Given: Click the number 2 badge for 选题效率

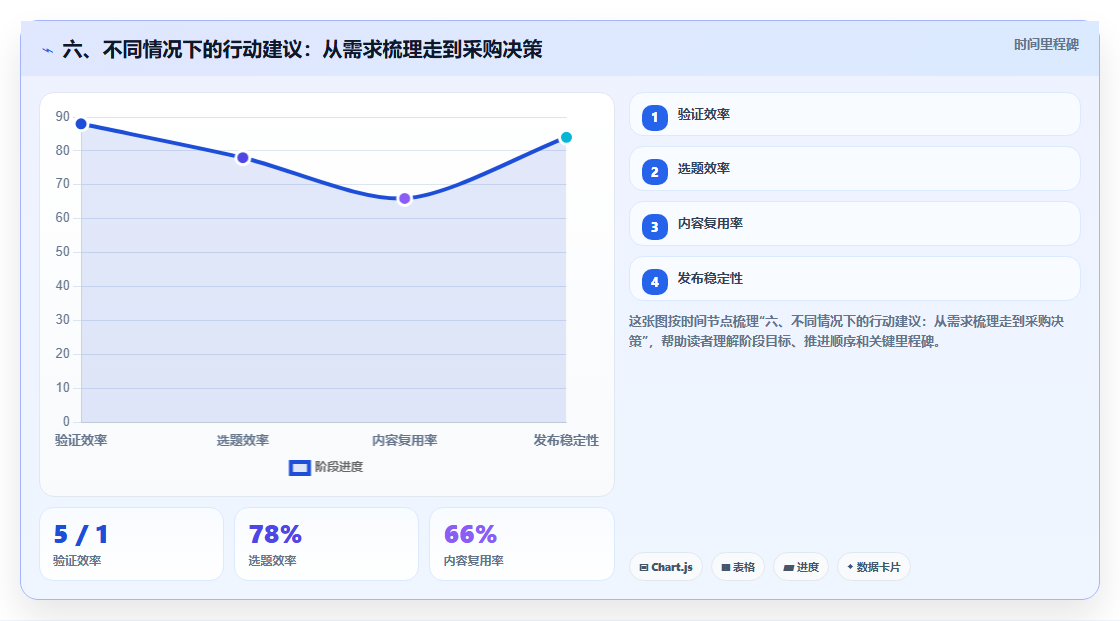Looking at the screenshot, I should click(x=654, y=172).
